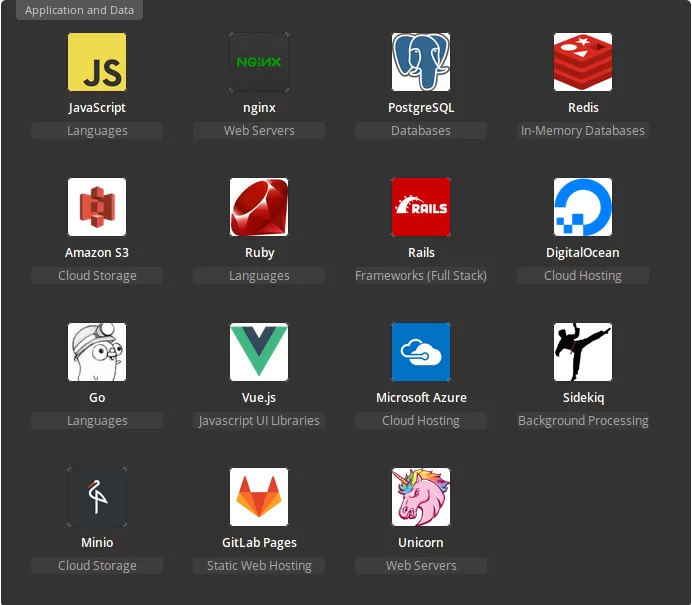692x605 pixels.
Task: Open the nginx logo icon
Action: [x=259, y=62]
